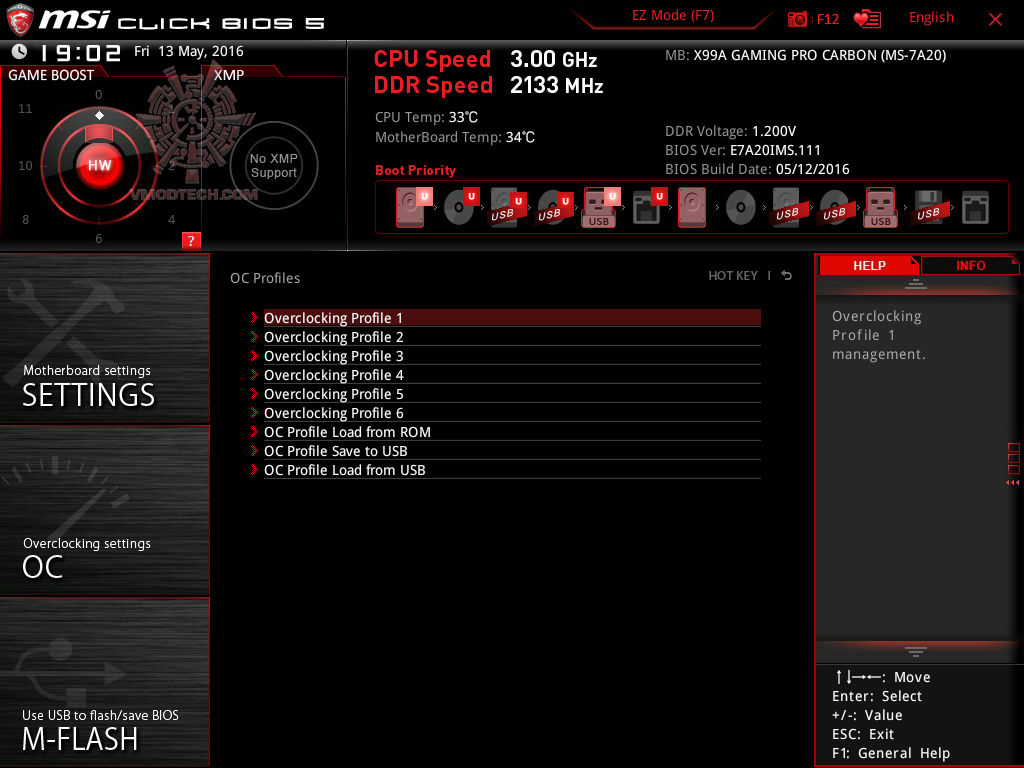Viewport: 1024px width, 768px height.
Task: Switch to EZ Mode (F7)
Action: (x=673, y=16)
